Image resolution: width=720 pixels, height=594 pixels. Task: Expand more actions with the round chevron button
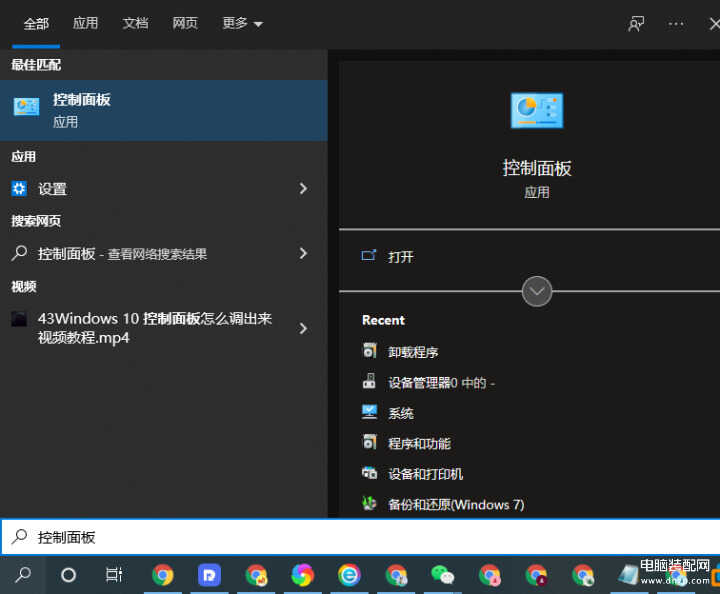537,291
